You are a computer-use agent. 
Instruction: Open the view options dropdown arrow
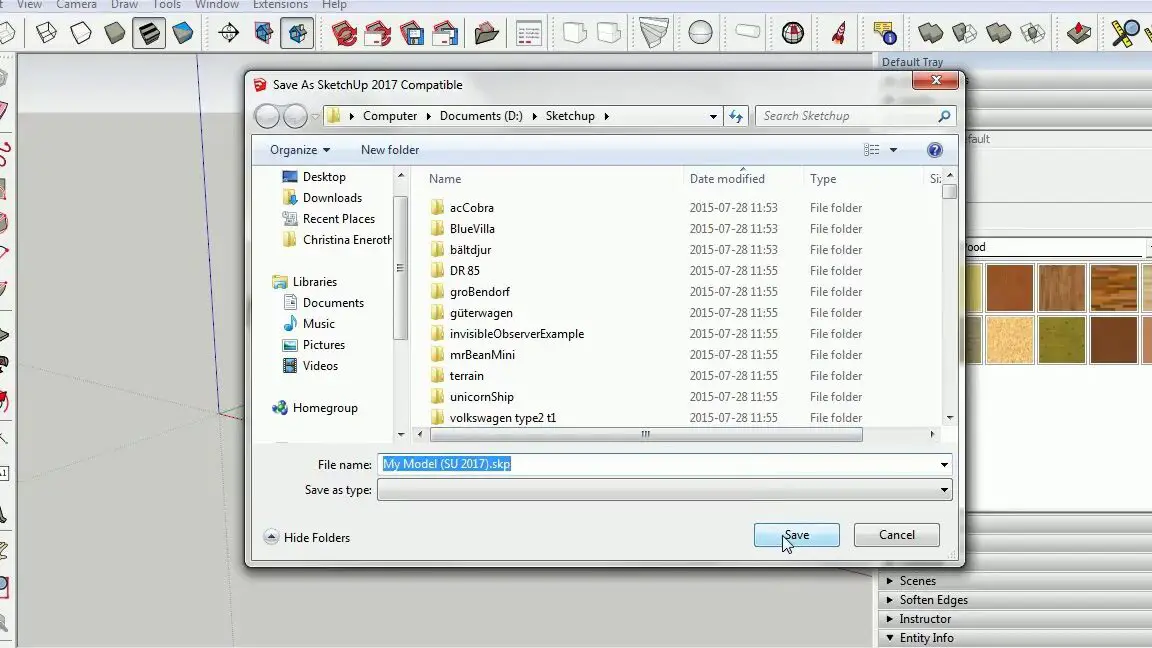tap(893, 150)
